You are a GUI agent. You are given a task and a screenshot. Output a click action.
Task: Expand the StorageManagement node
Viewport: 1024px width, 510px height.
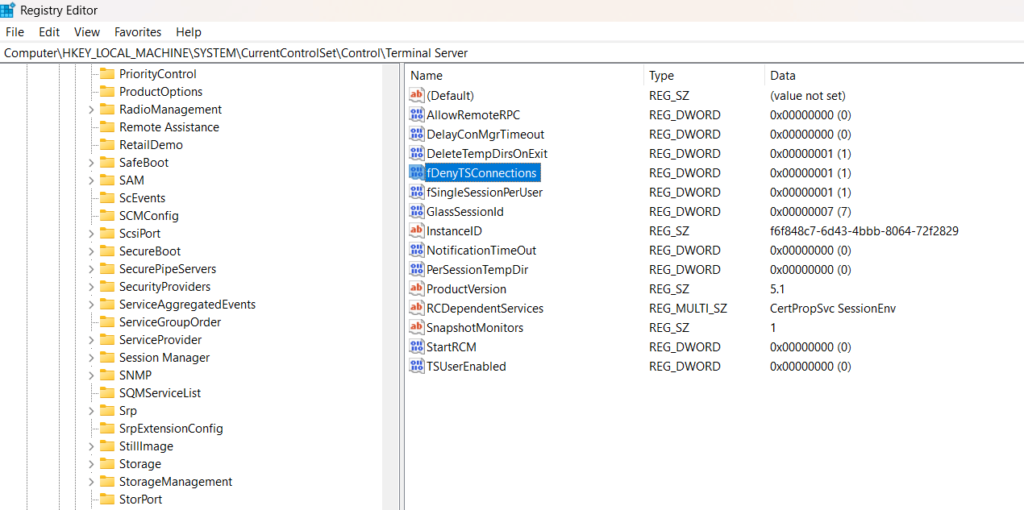[91, 482]
